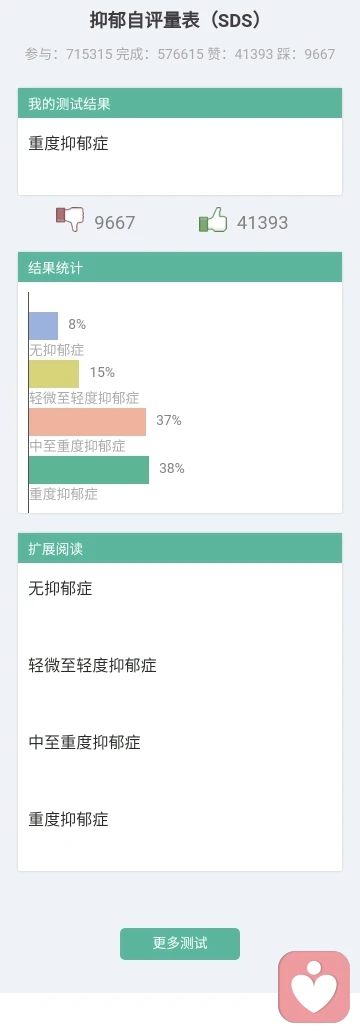Tap the thumbs-down dislike icon
Image resolution: width=360 pixels, height=1033 pixels.
tap(70, 219)
